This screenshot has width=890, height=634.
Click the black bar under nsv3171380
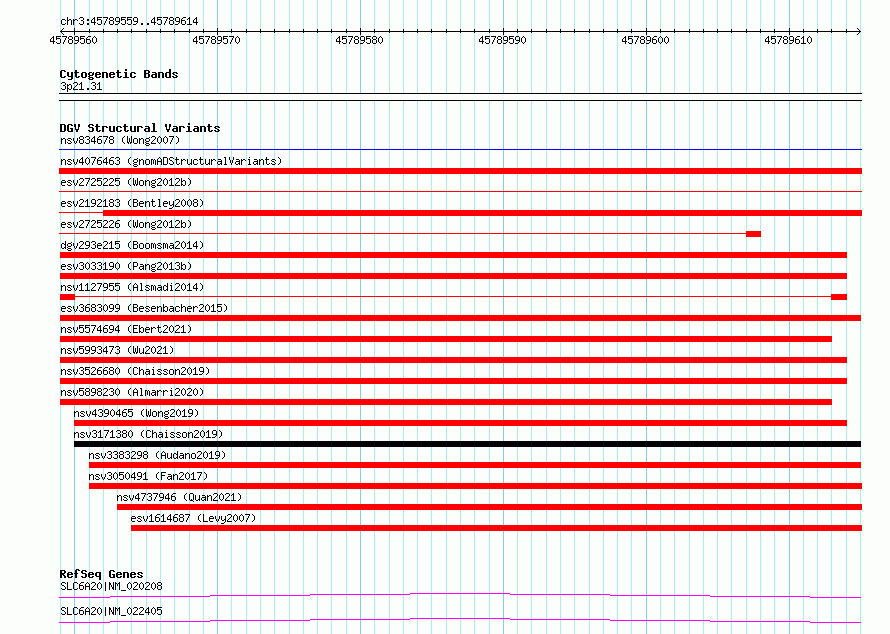(467, 444)
